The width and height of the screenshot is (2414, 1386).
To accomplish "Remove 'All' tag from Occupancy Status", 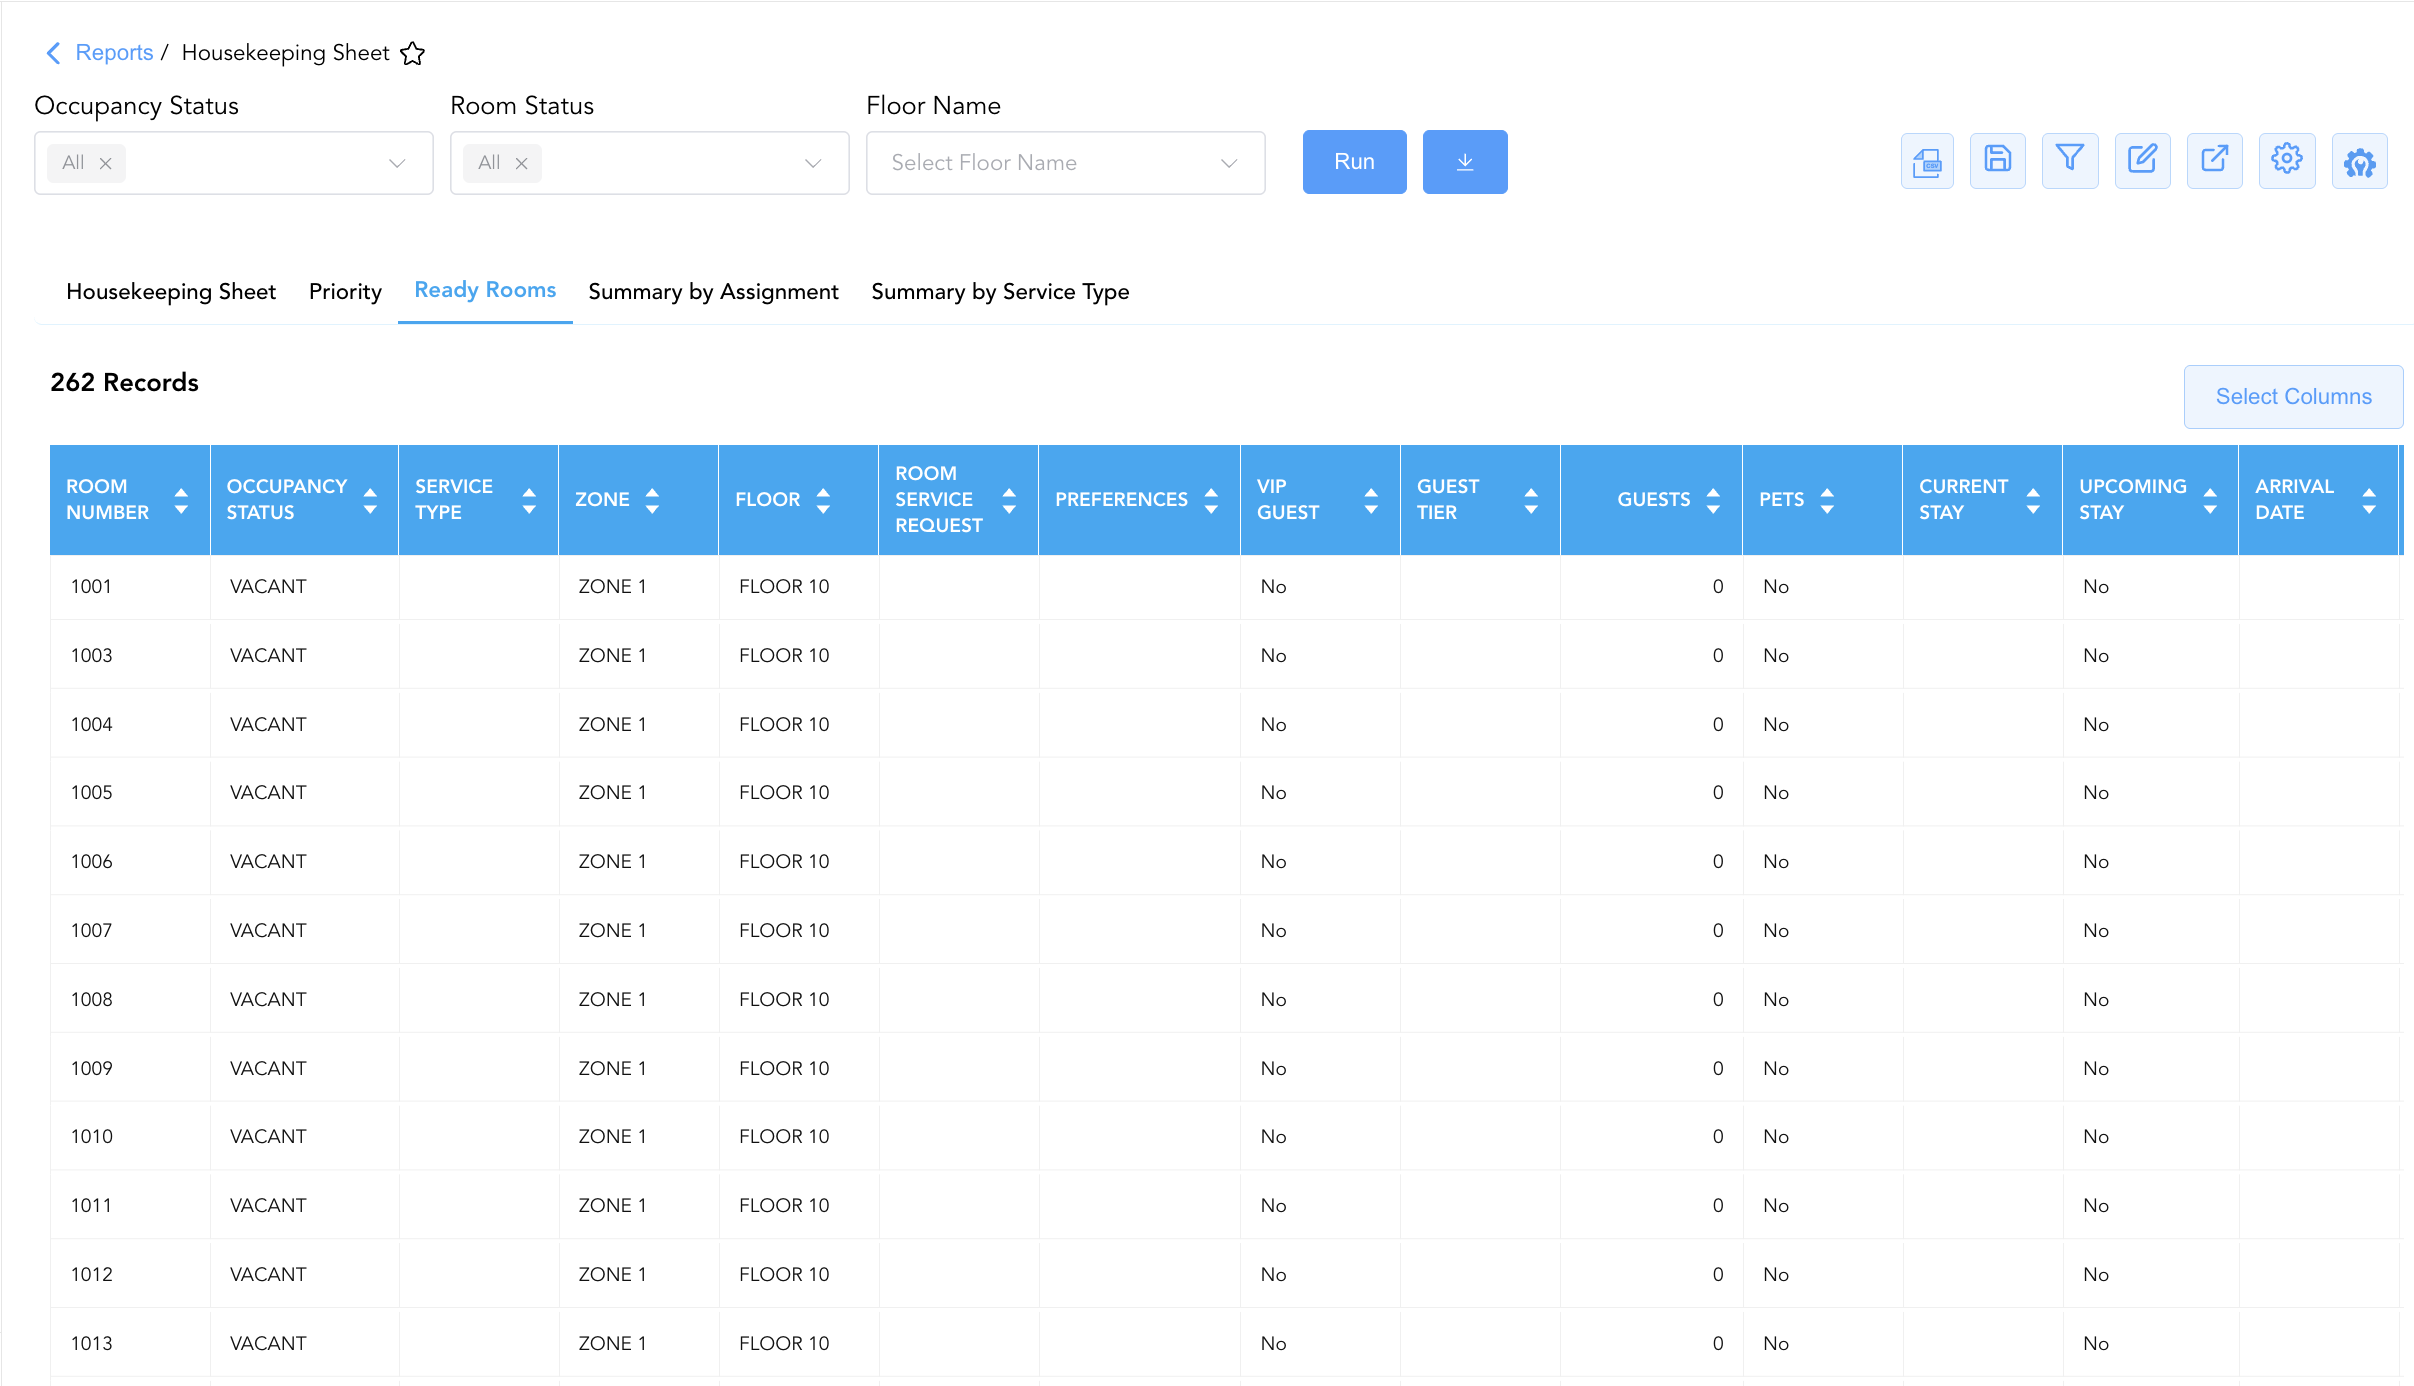I will [105, 163].
